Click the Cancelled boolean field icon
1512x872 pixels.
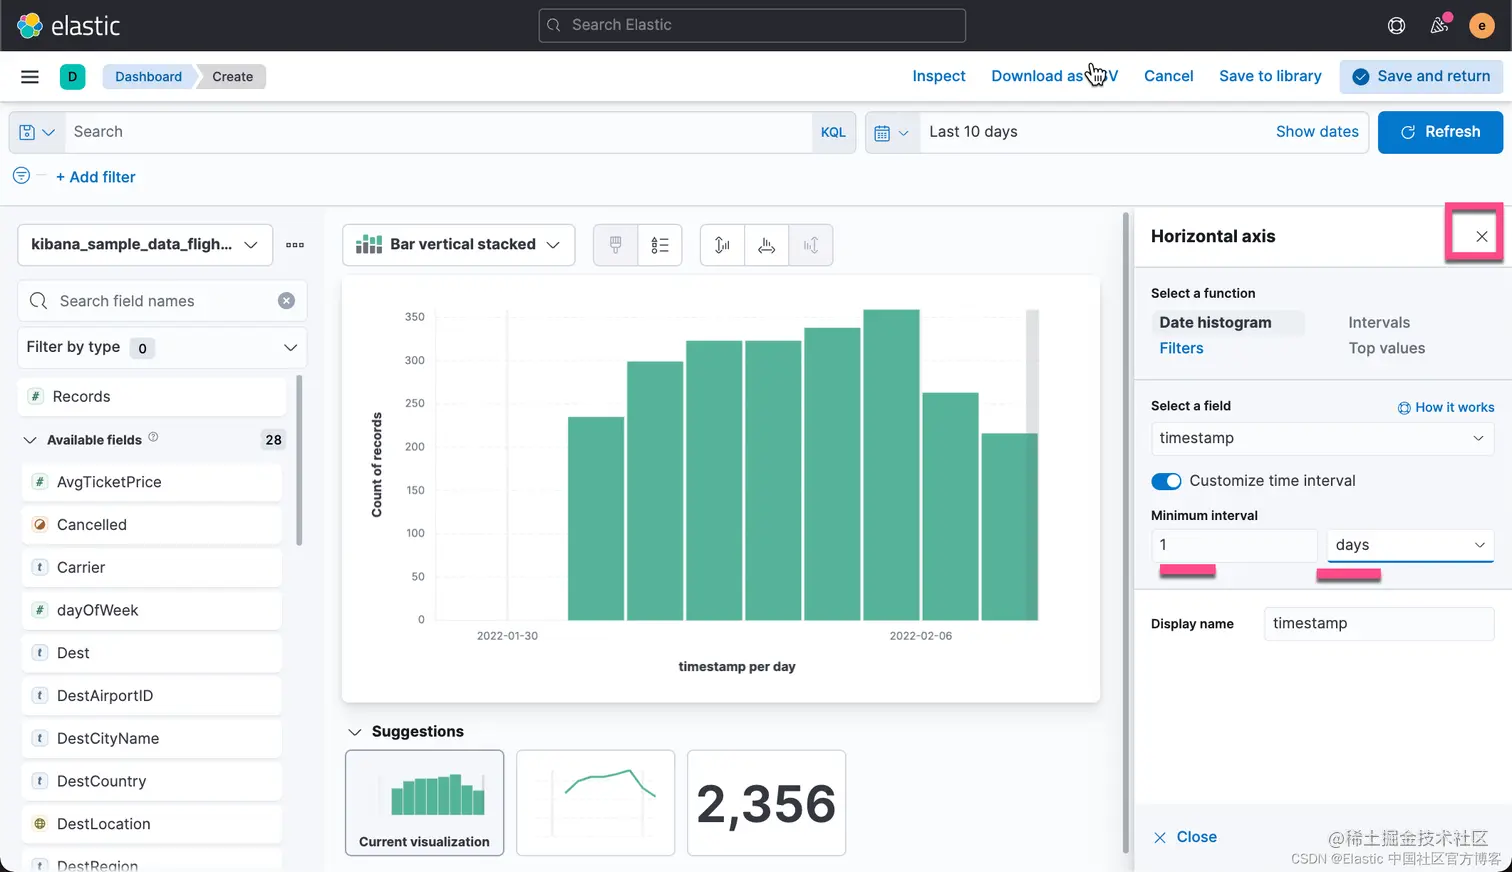click(x=40, y=524)
